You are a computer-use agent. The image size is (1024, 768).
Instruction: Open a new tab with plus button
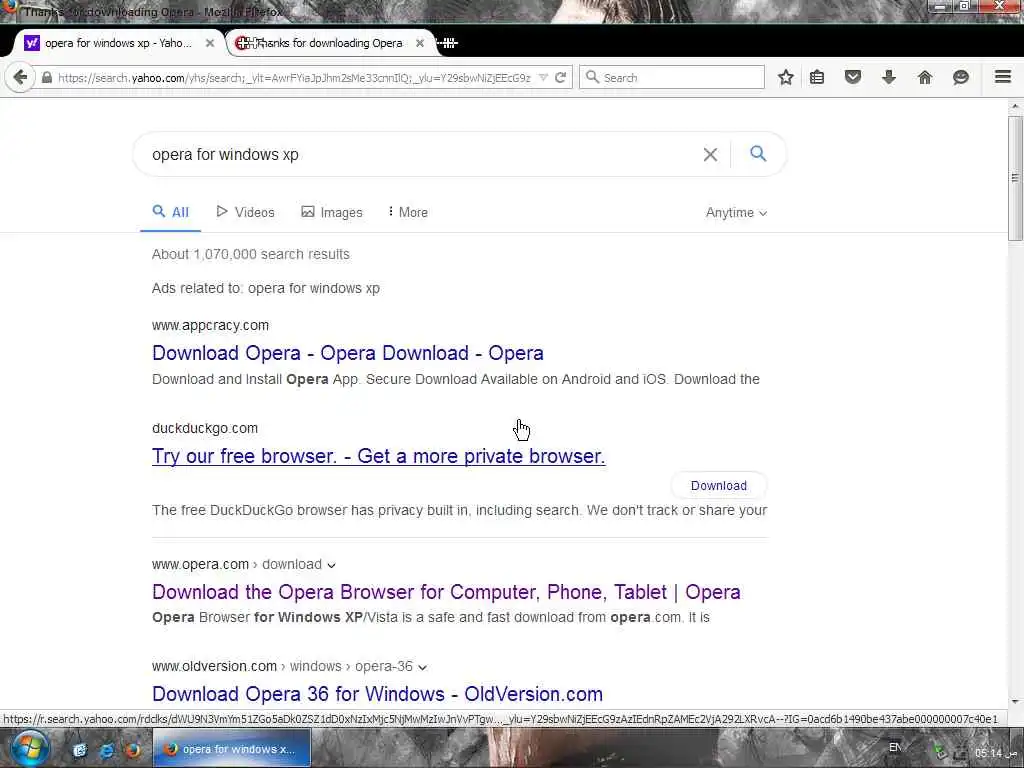point(449,43)
